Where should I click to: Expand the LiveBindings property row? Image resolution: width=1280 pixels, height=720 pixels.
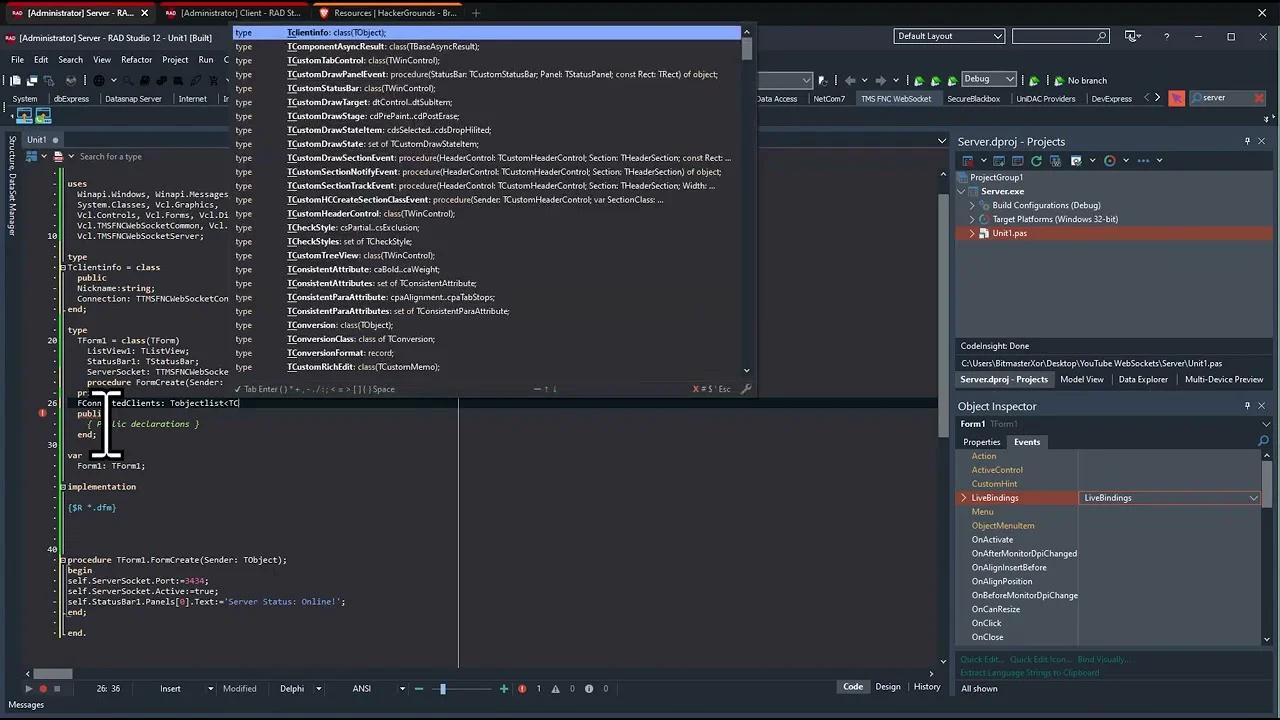point(964,498)
